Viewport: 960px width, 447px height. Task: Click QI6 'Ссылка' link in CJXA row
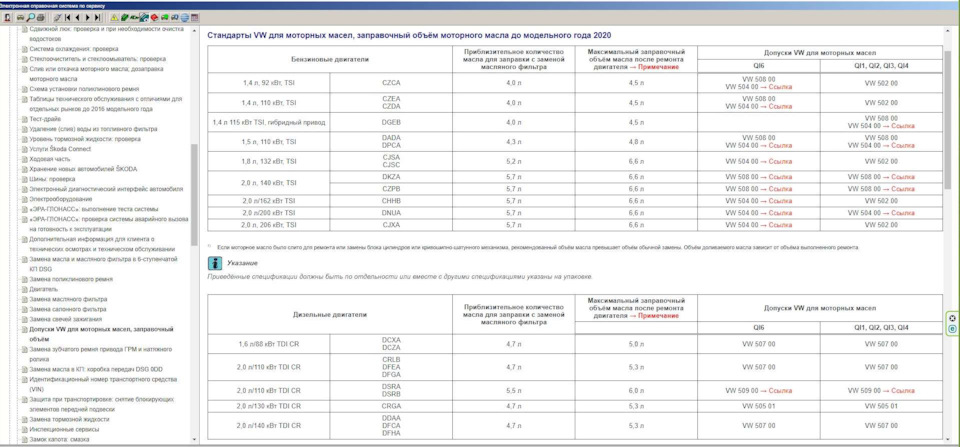point(780,225)
